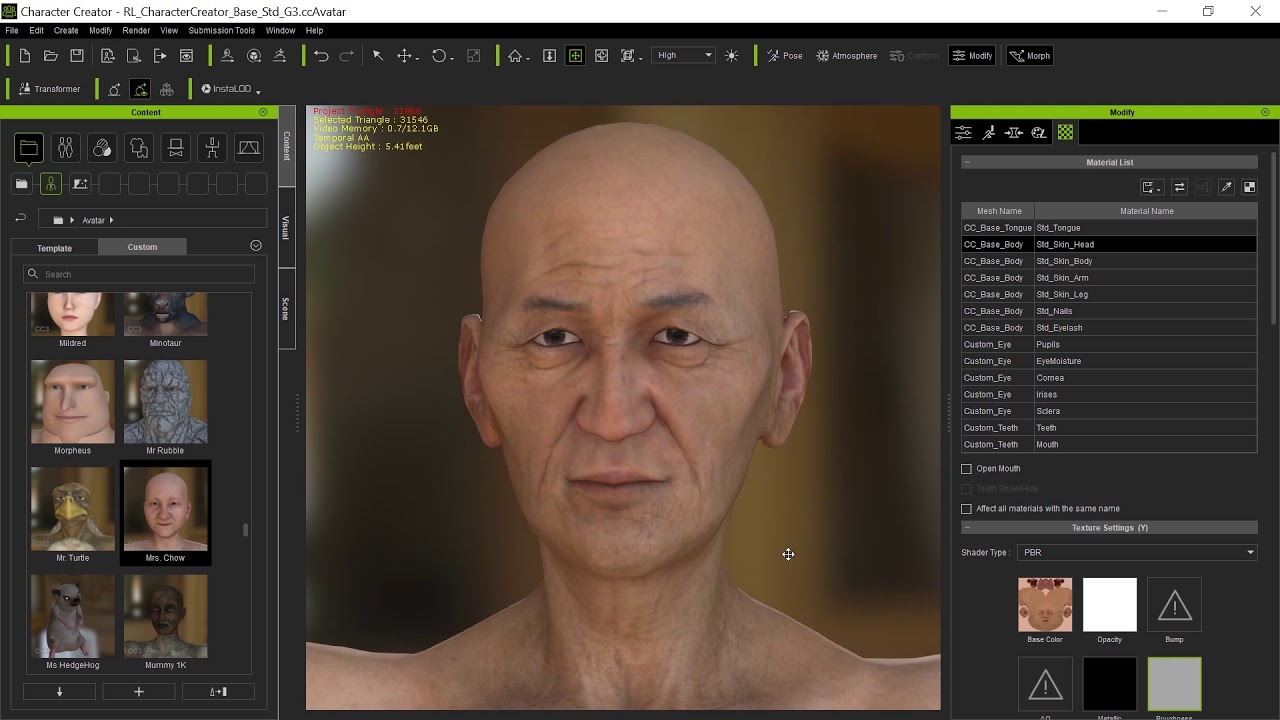The width and height of the screenshot is (1280, 720).
Task: Click the Base Color texture swatch
Action: point(1045,604)
